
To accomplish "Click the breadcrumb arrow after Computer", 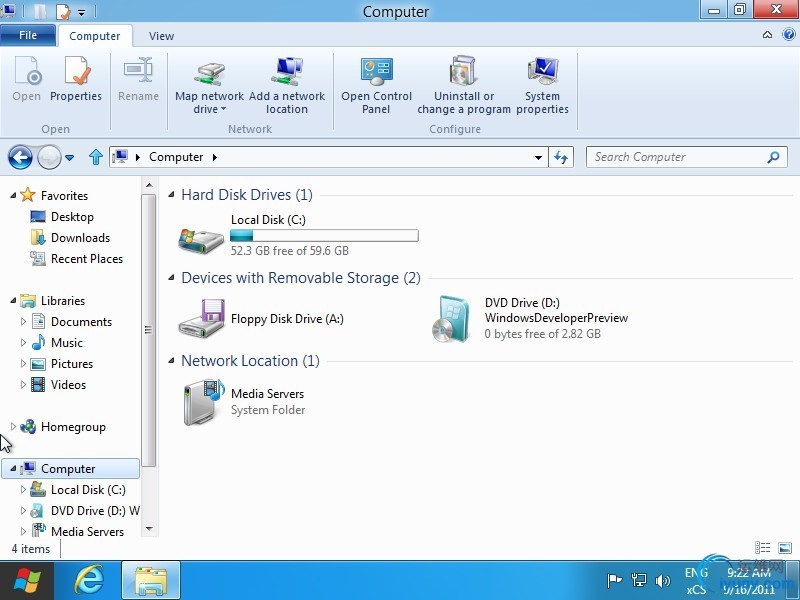I will (214, 157).
